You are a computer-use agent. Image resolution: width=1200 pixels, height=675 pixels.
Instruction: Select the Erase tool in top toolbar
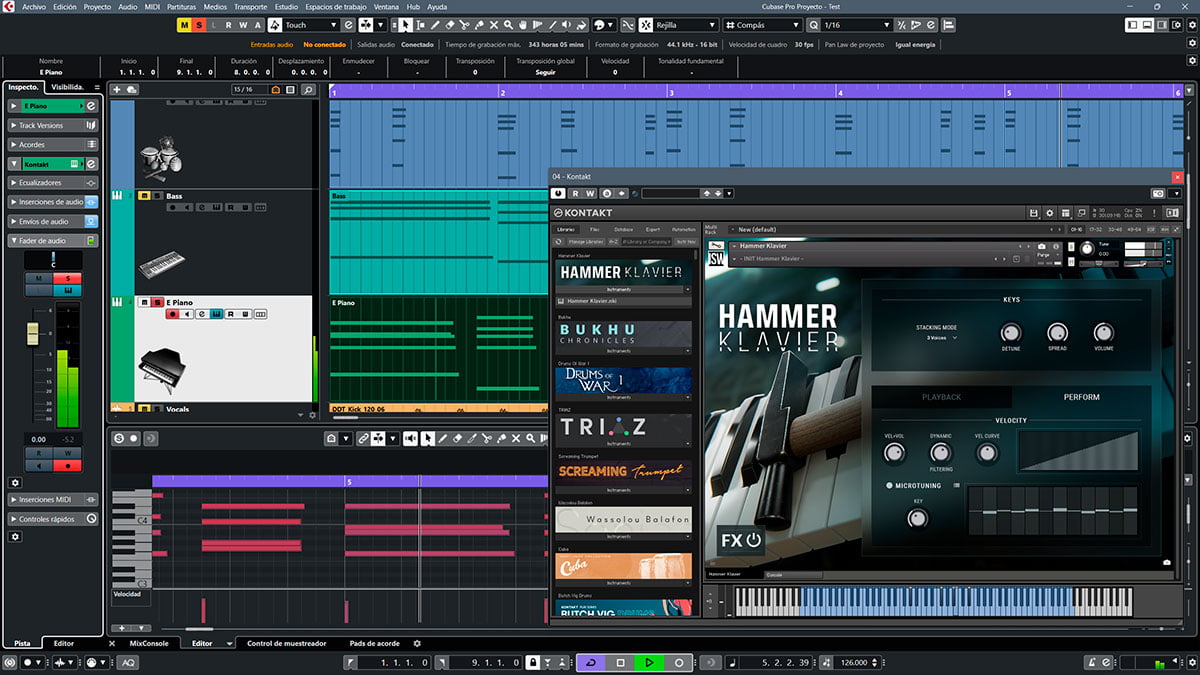(450, 25)
